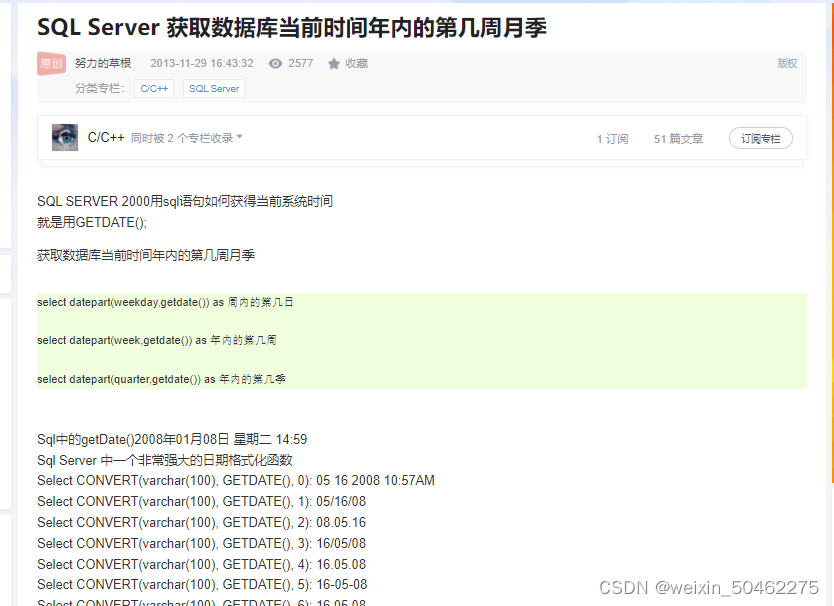Click the CONVERT line ending 4): 16.05.08

(x=202, y=564)
